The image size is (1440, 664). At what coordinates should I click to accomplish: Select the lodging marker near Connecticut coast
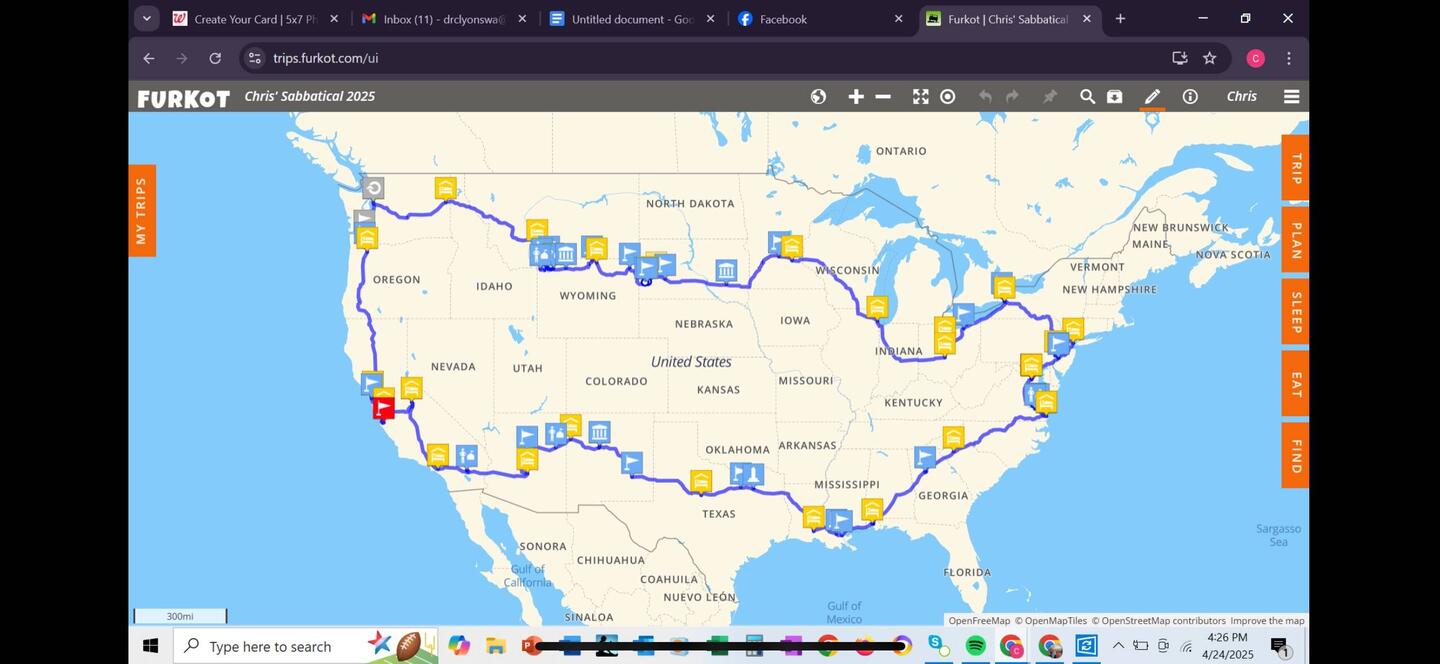[x=1073, y=328]
